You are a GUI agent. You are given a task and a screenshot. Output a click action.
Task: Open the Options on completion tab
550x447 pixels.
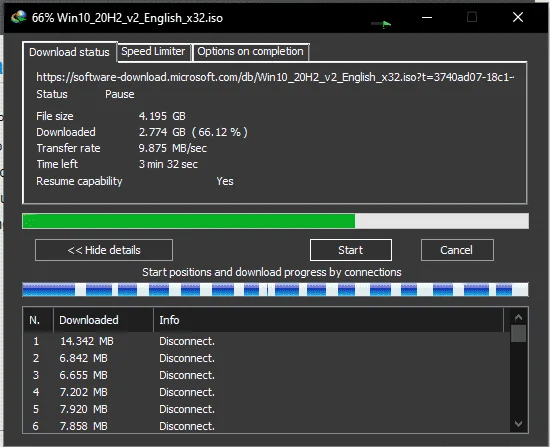click(250, 52)
